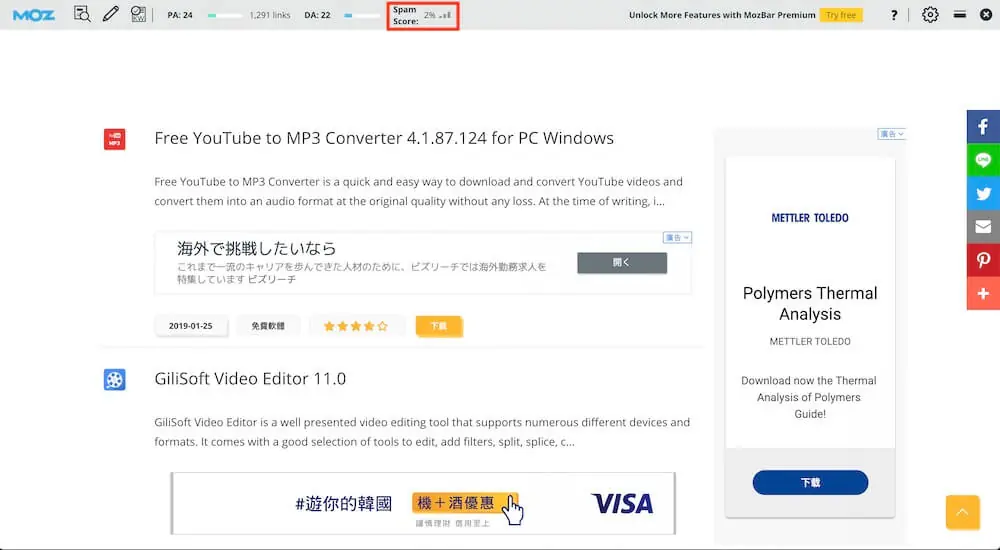The width and height of the screenshot is (1000, 550).
Task: Click the 免費軟體 tag
Action: [x=268, y=326]
